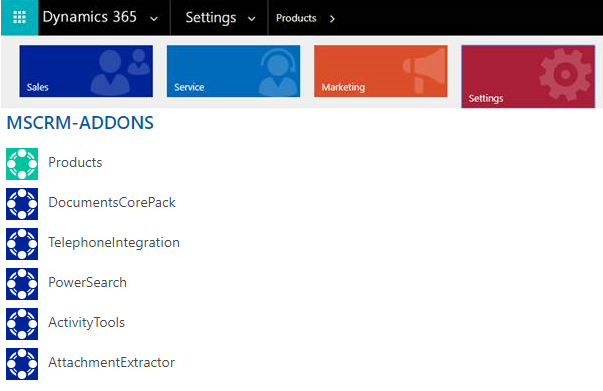603x391 pixels.
Task: Click the Products green icon
Action: tap(22, 164)
